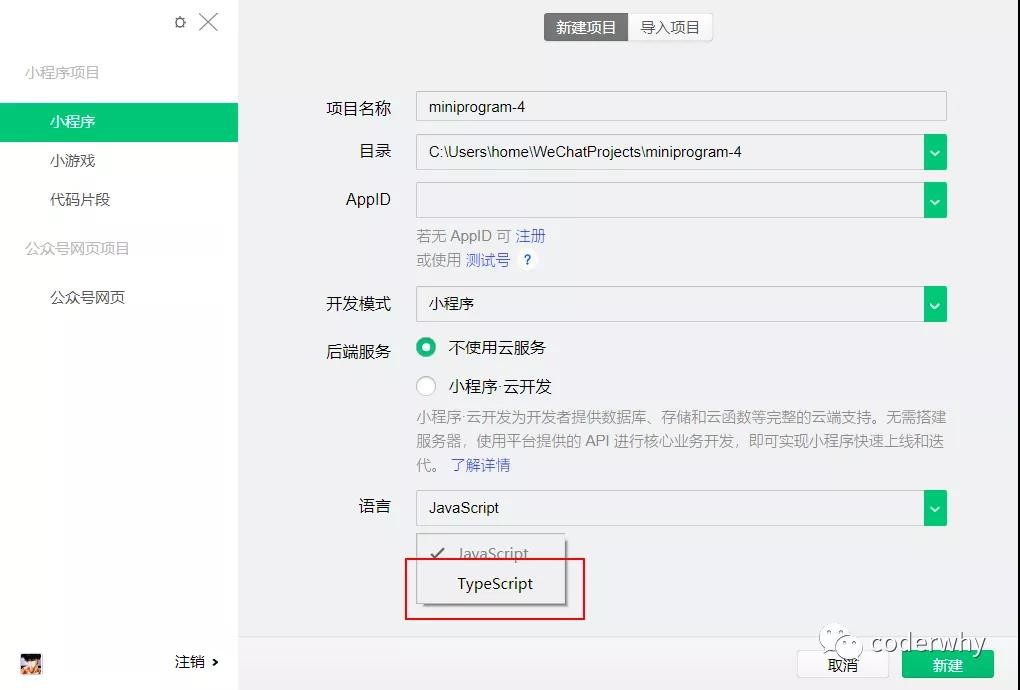Select 小程序 in the sidebar
Image resolution: width=1020 pixels, height=690 pixels.
(x=119, y=122)
